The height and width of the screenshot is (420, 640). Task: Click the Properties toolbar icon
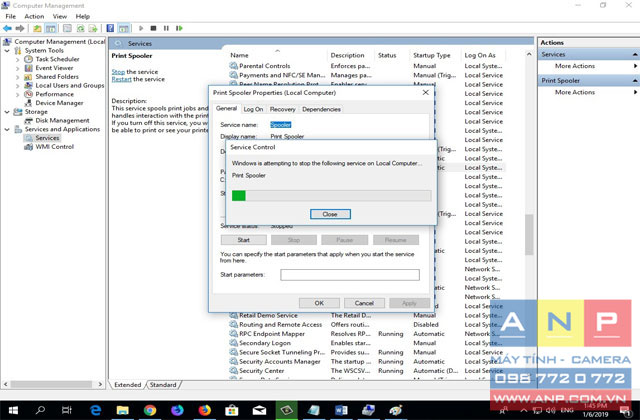point(67,28)
